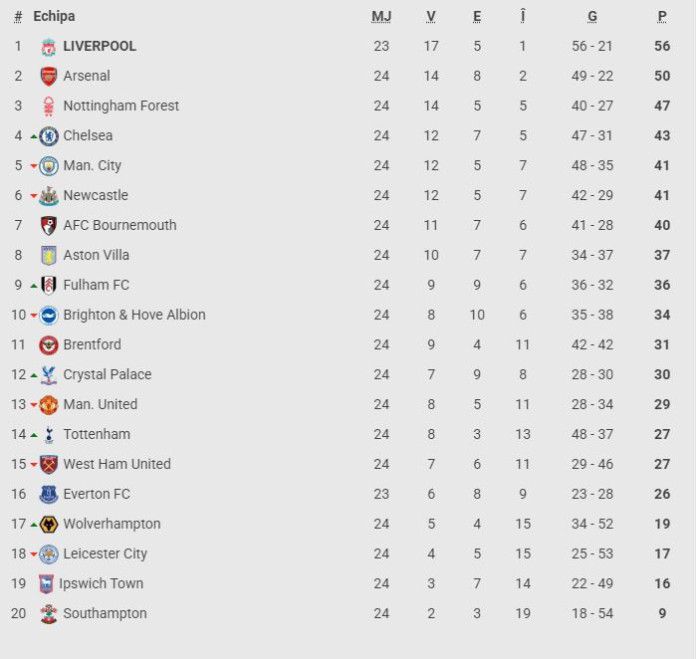This screenshot has height=659, width=700.
Task: Open the Crystal Palace team page
Action: point(107,375)
